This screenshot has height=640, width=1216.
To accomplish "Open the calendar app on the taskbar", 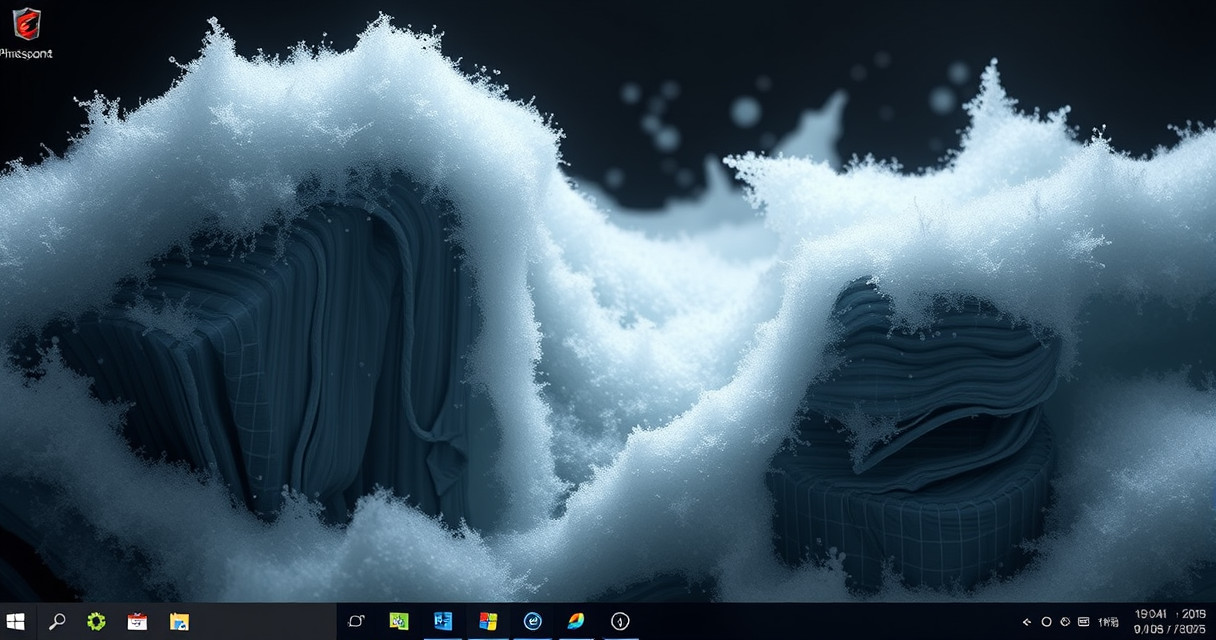I will pos(137,621).
